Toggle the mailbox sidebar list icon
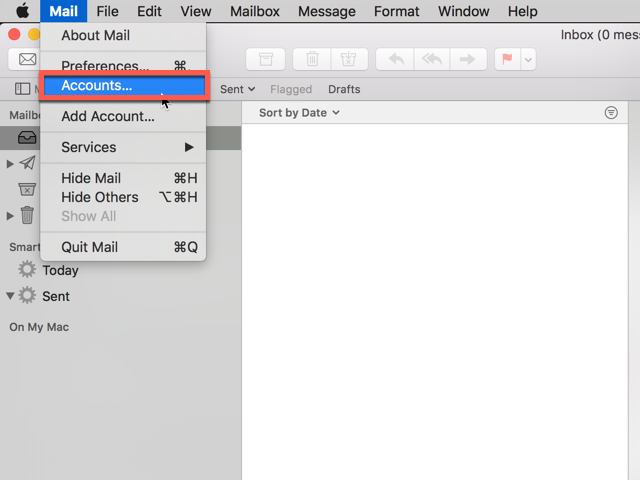 [x=22, y=89]
